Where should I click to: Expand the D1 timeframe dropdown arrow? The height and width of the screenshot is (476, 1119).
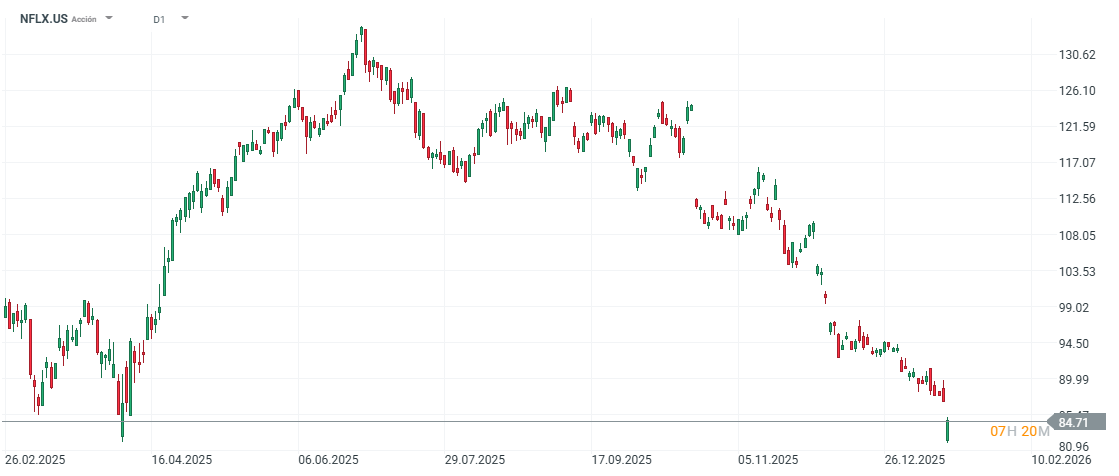184,19
